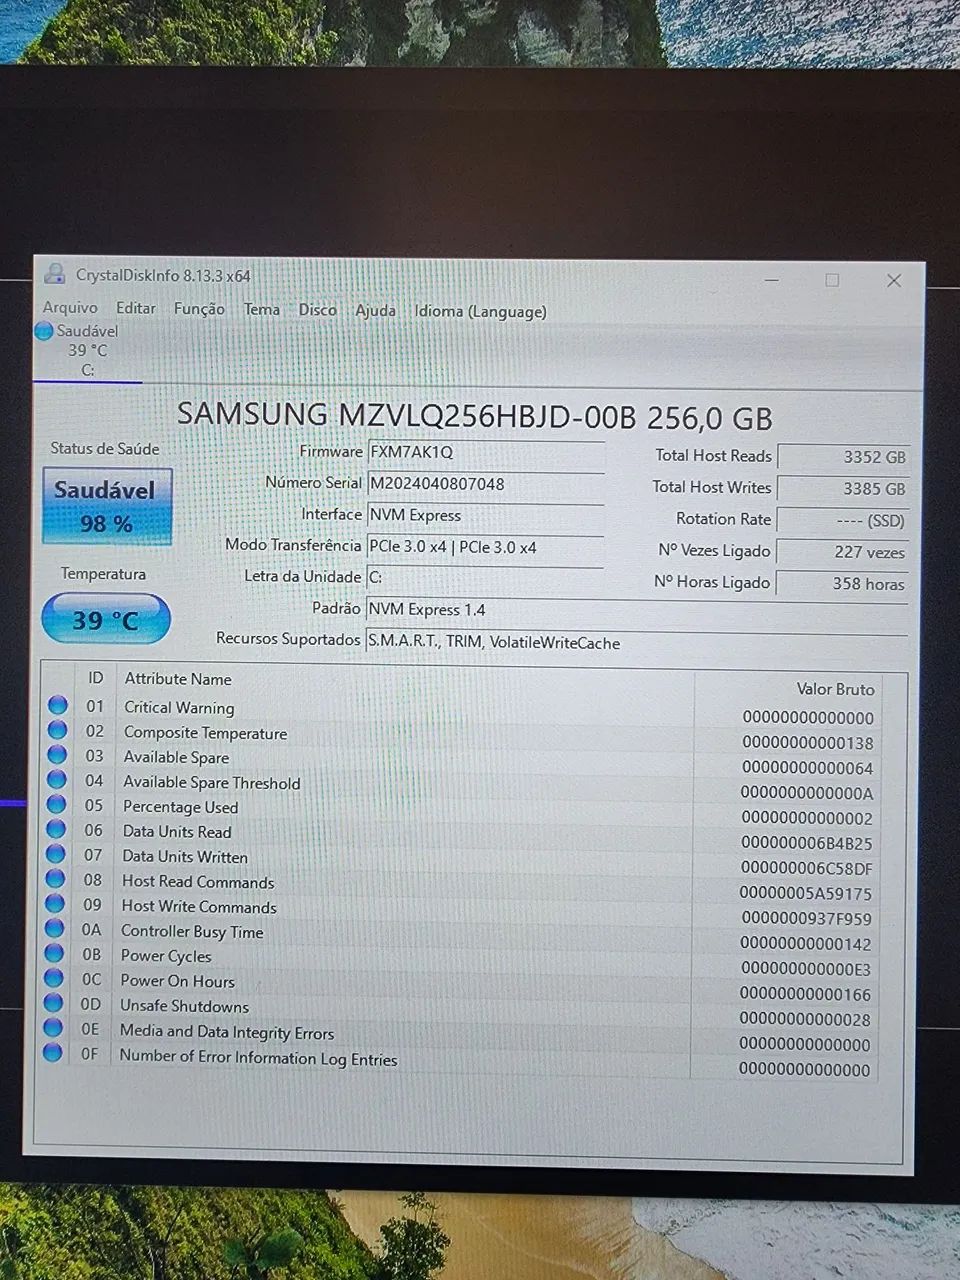Click the 39 °C temperature indicator

click(x=105, y=619)
